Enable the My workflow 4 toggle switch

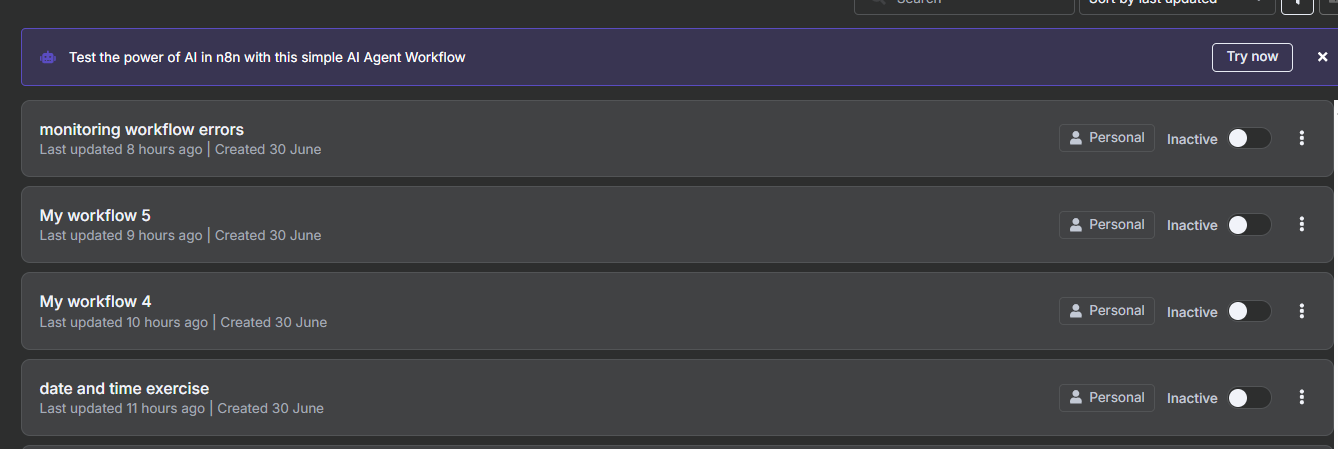coord(1249,311)
